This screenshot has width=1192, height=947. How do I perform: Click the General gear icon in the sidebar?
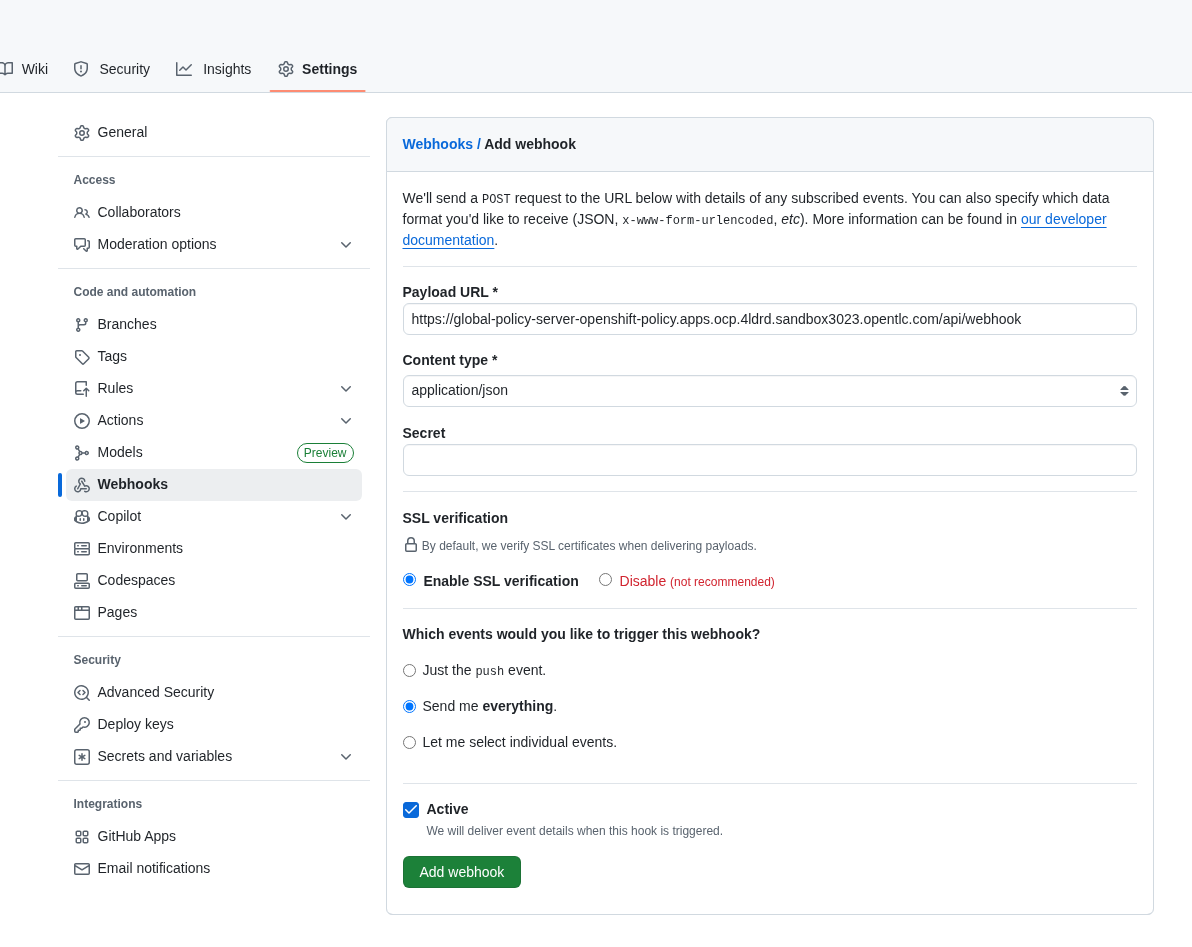81,133
